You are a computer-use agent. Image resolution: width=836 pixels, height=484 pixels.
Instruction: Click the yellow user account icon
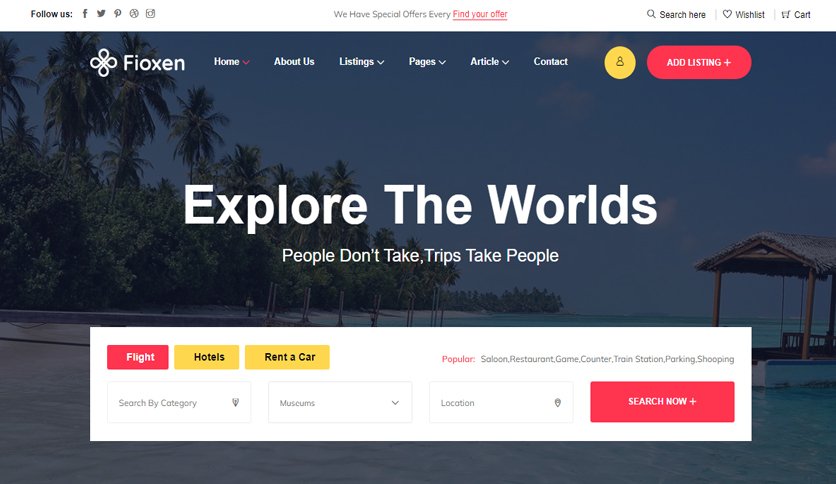point(620,62)
